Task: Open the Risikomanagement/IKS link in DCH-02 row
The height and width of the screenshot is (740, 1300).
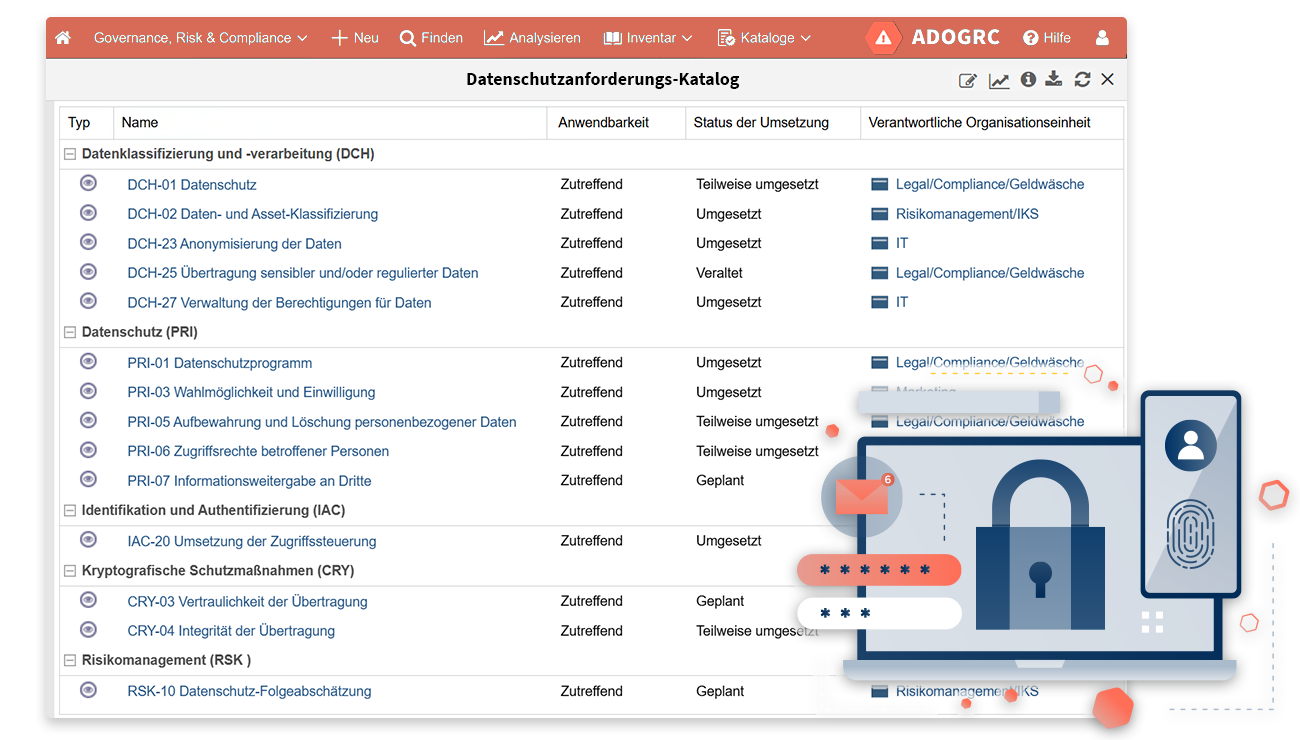Action: click(967, 213)
